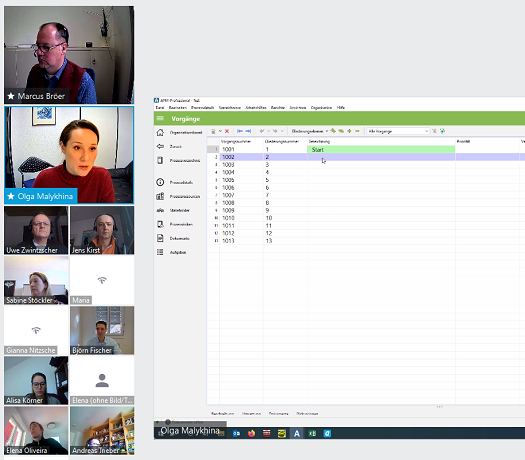Click the Aufgaben sidebar link
Viewport: 525px width, 460px height.
coord(178,252)
